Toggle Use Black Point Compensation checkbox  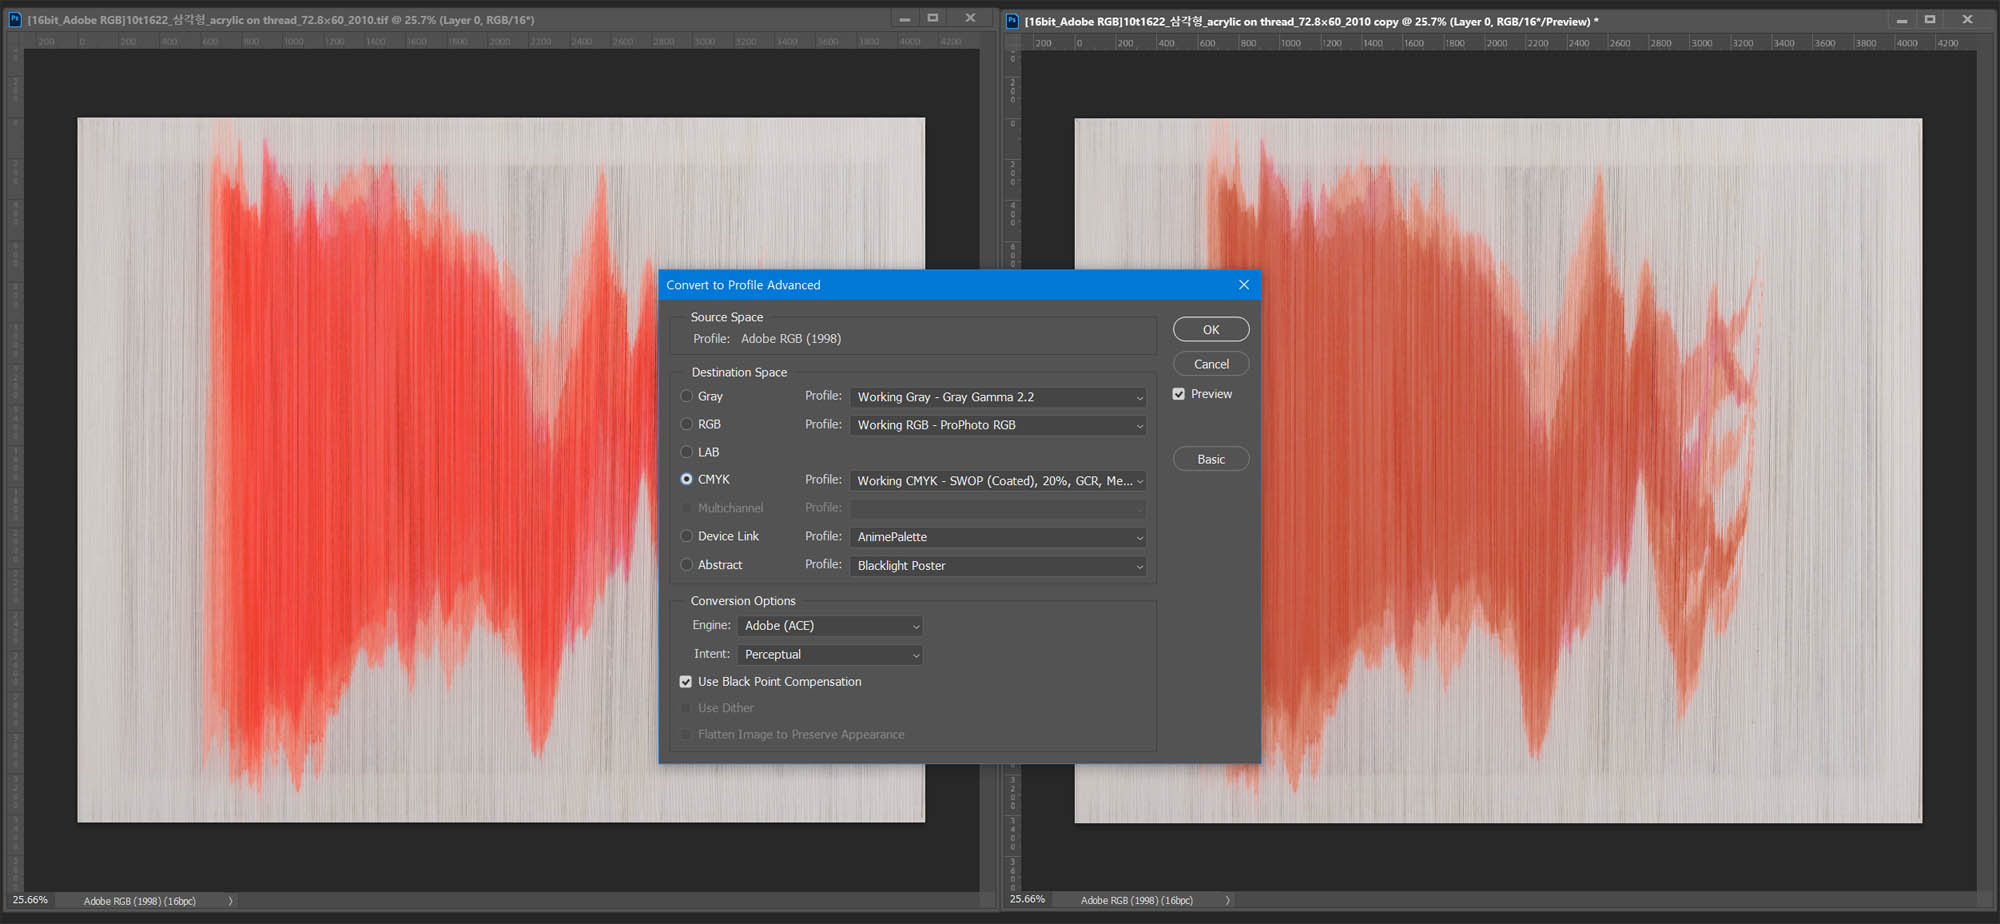coord(686,682)
